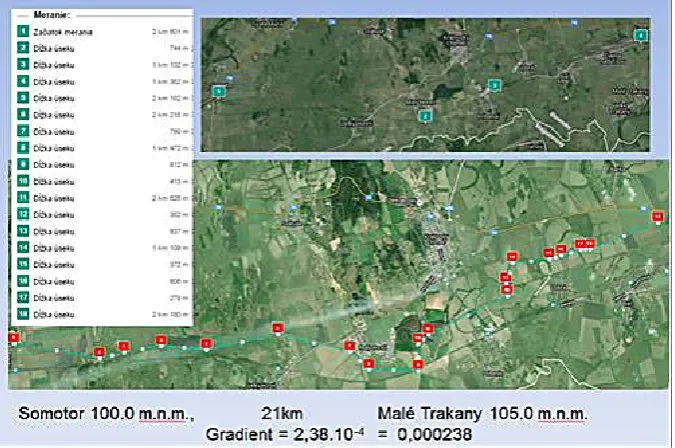
Task: Click distance value in the Začiatok merania row
Action: (x=170, y=31)
